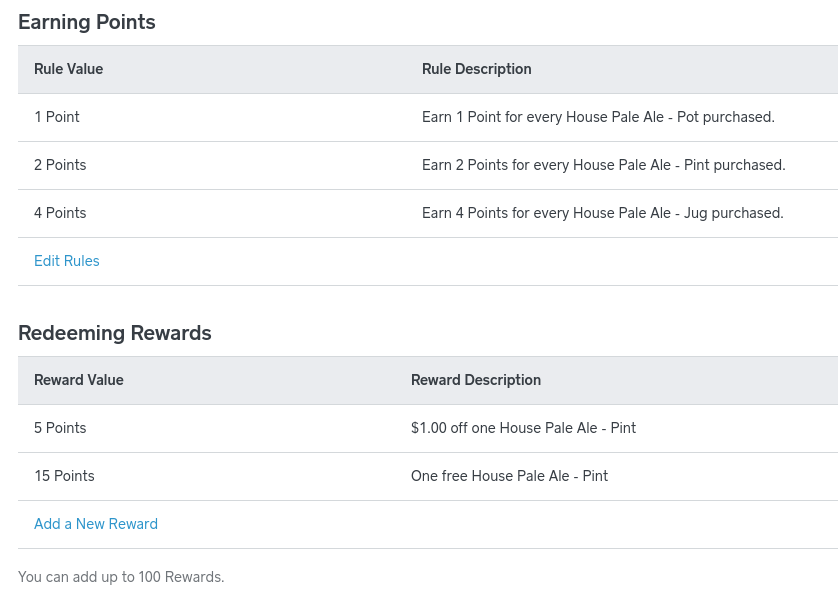Click the Earning Points section heading

(87, 22)
